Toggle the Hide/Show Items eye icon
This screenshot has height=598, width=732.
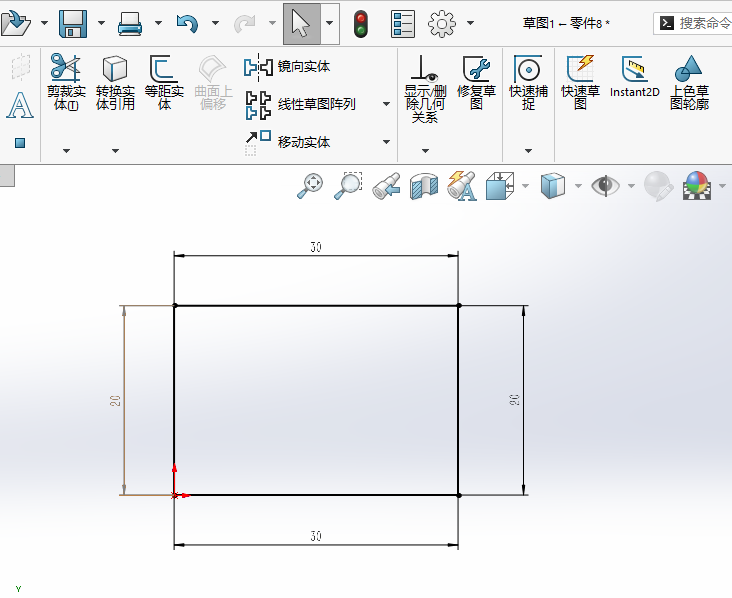point(605,185)
